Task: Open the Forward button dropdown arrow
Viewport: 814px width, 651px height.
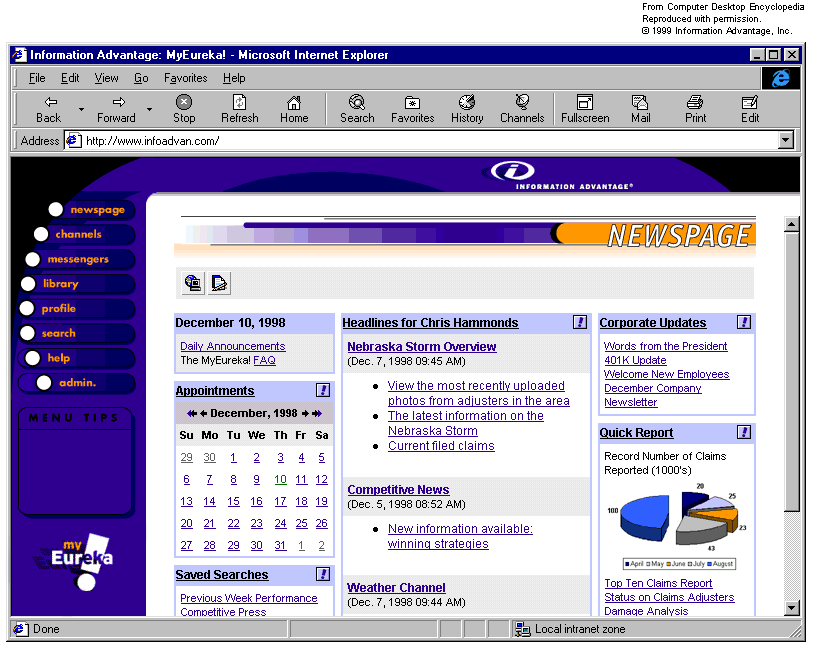Action: point(150,110)
